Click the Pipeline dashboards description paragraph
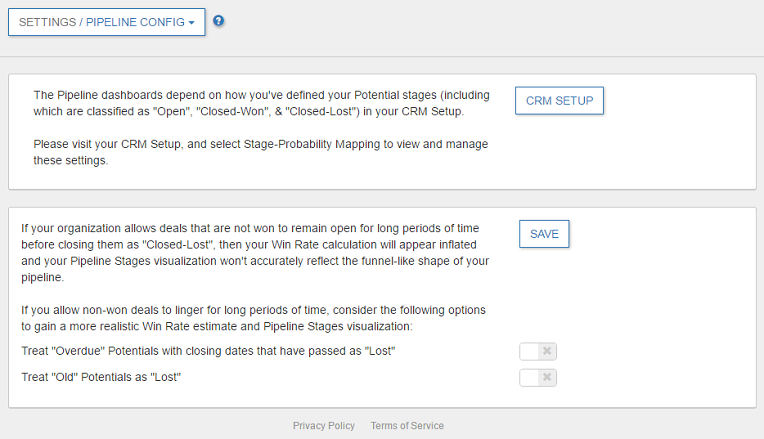Screen dimensions: 764x439 coord(260,103)
